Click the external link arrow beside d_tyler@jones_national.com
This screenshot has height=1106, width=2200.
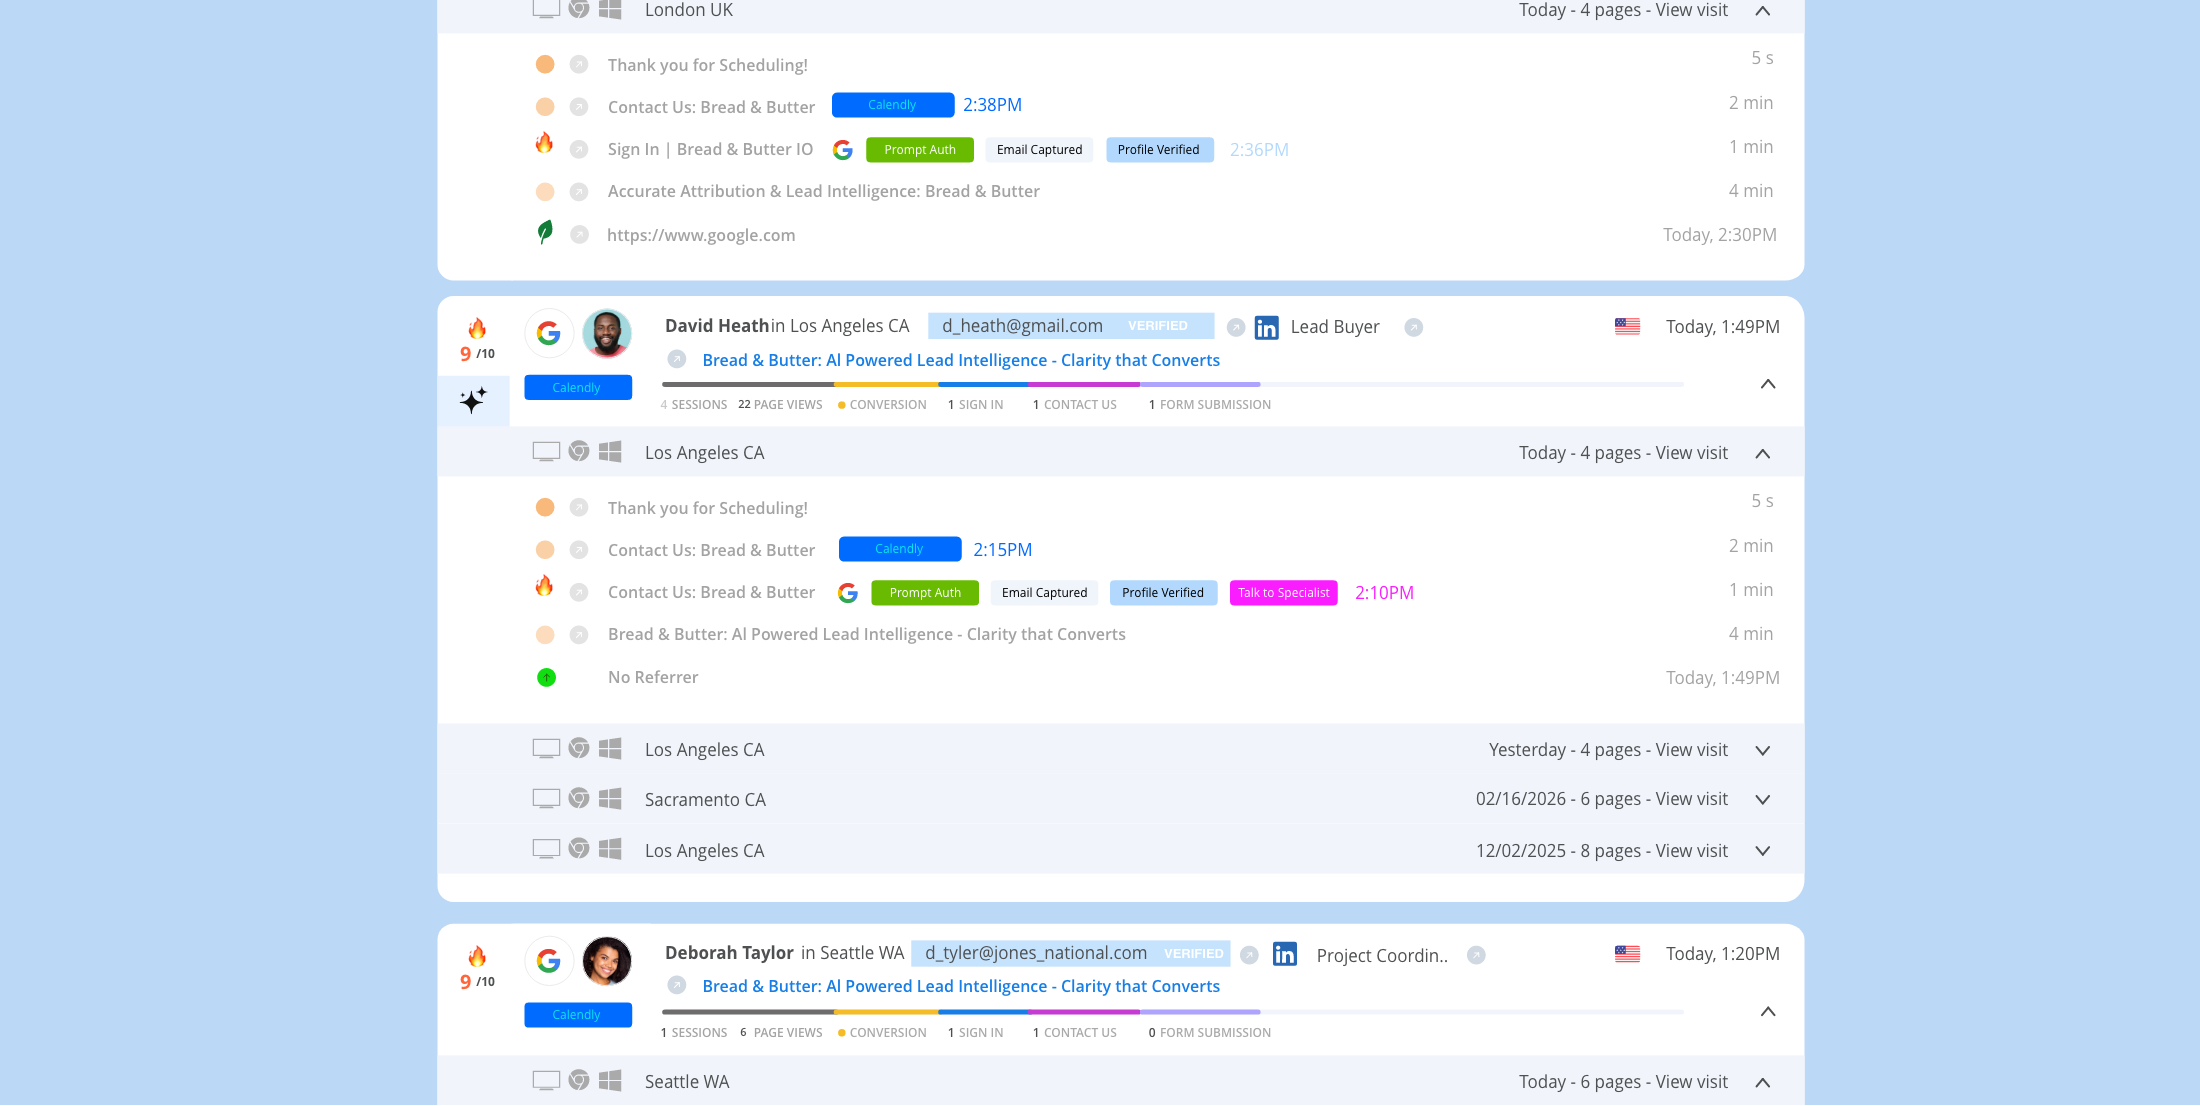[x=1249, y=955]
